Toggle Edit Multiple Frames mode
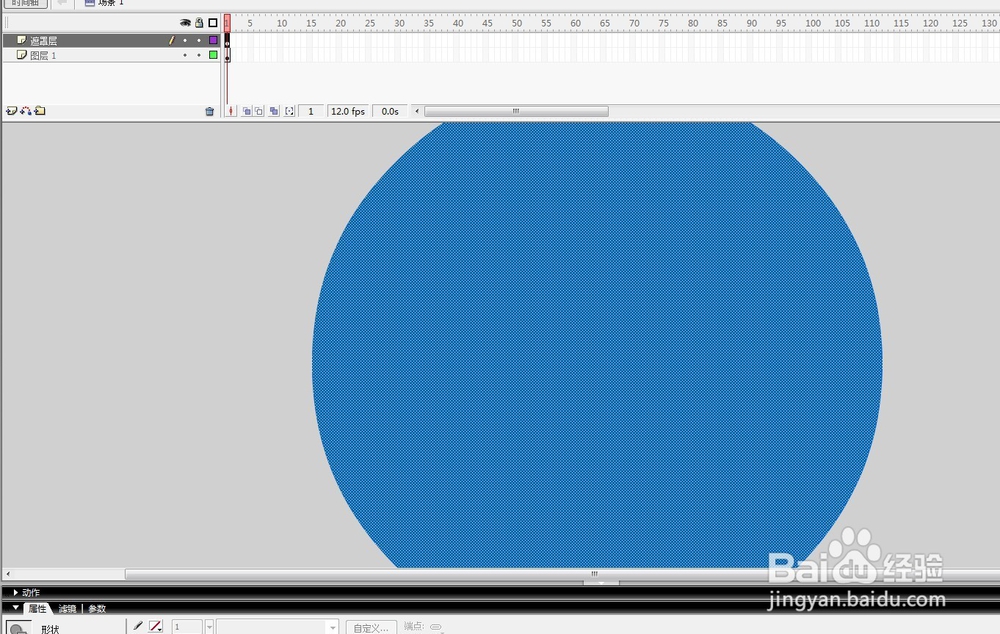 (274, 111)
